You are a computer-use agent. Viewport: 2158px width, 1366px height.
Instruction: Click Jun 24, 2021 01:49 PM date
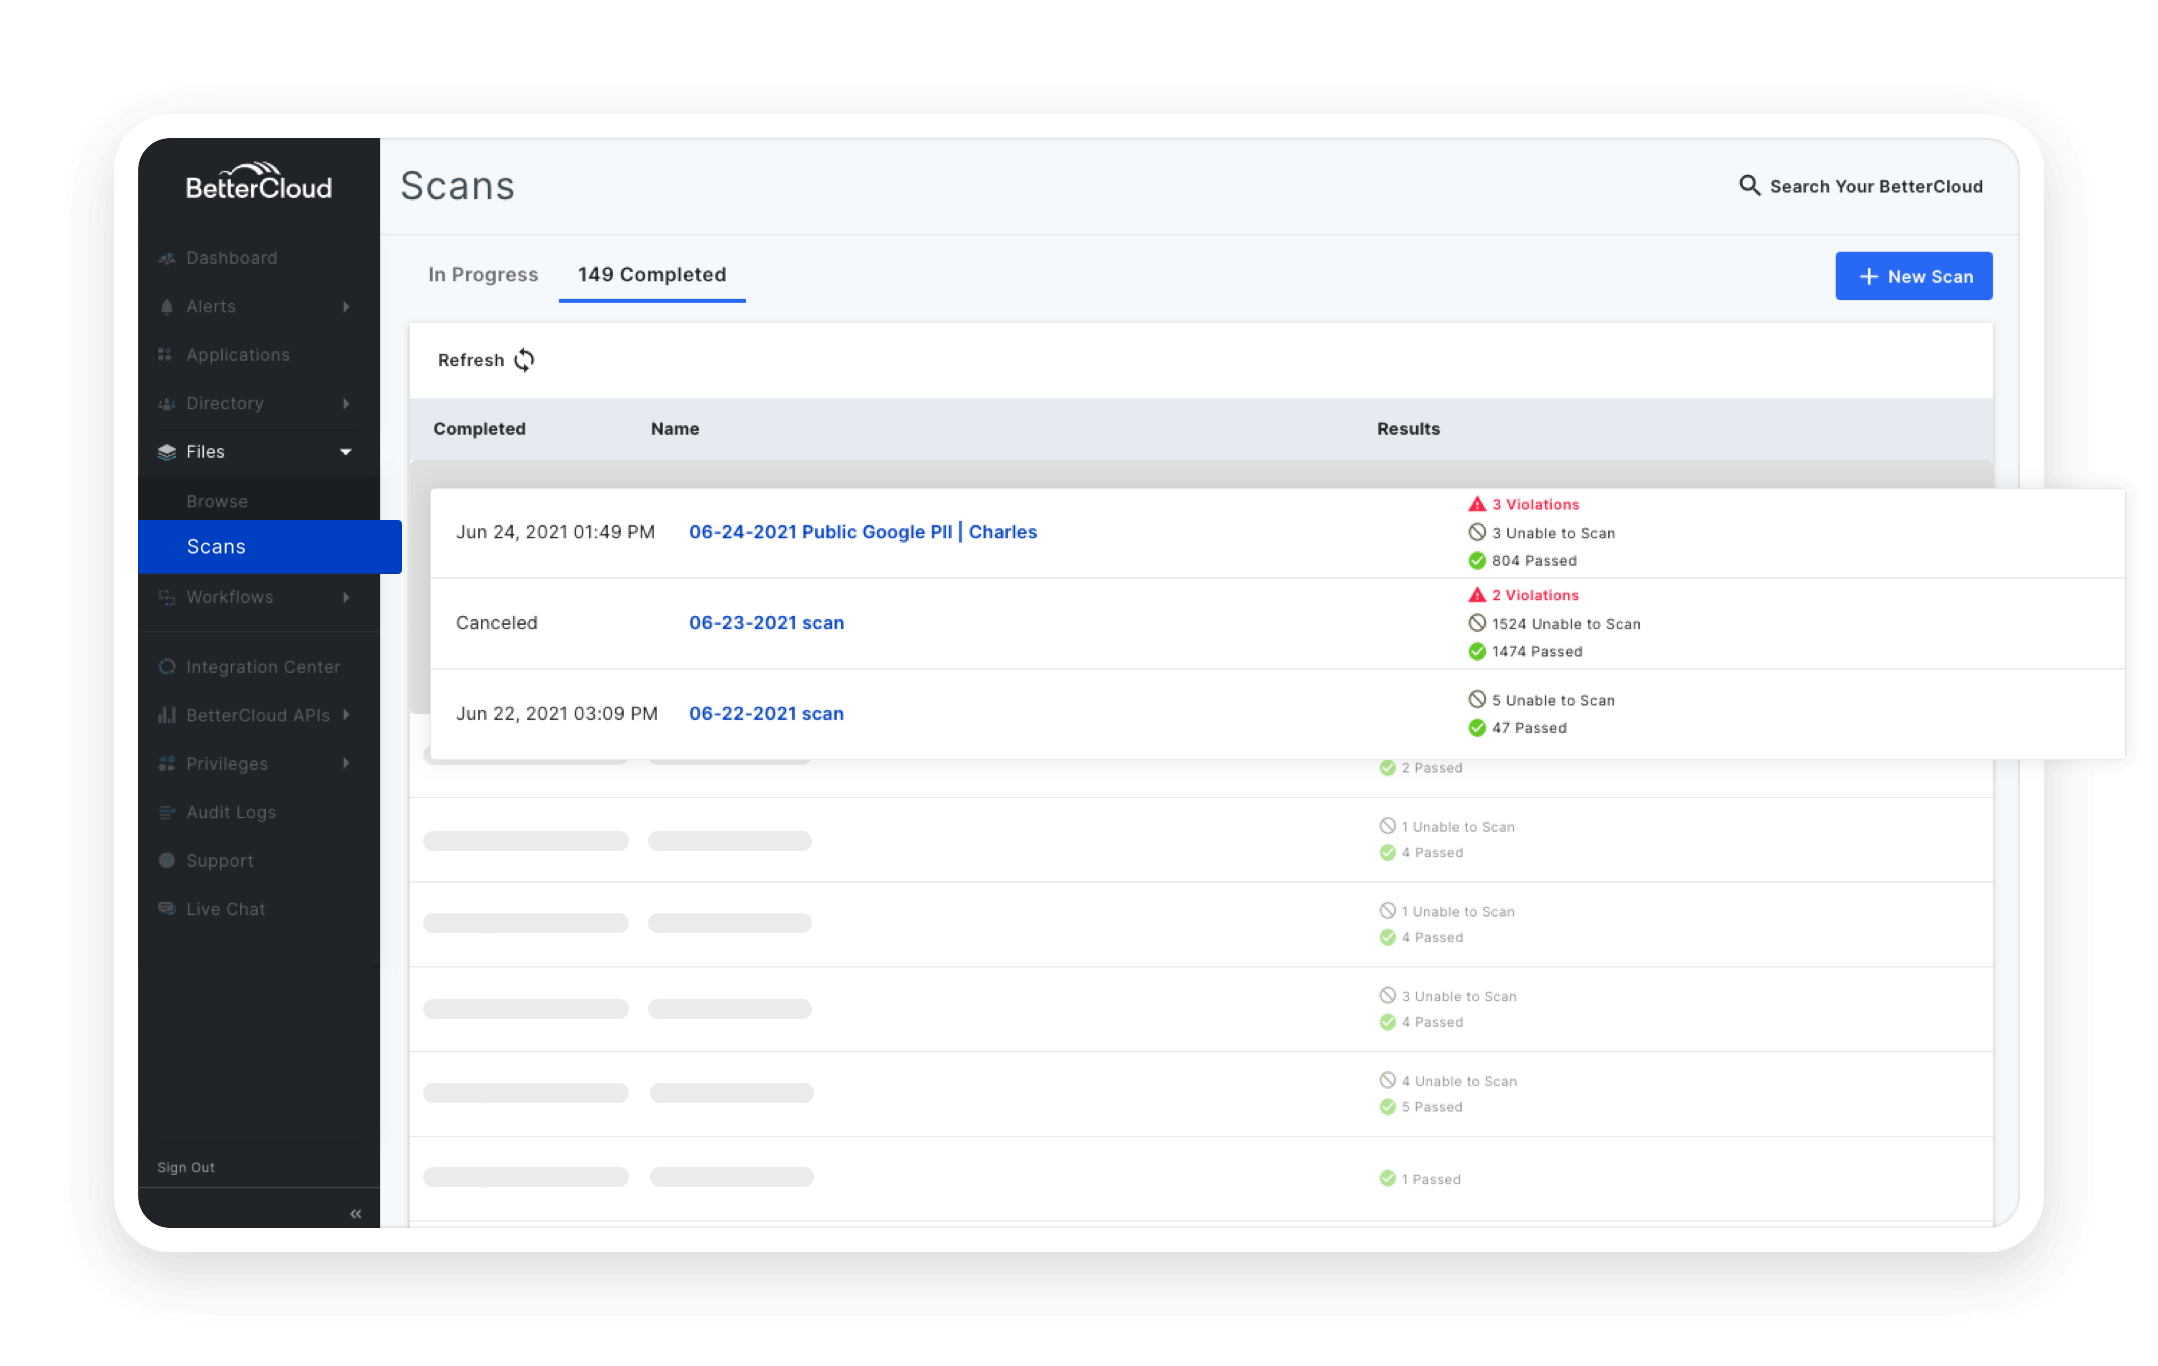point(555,532)
